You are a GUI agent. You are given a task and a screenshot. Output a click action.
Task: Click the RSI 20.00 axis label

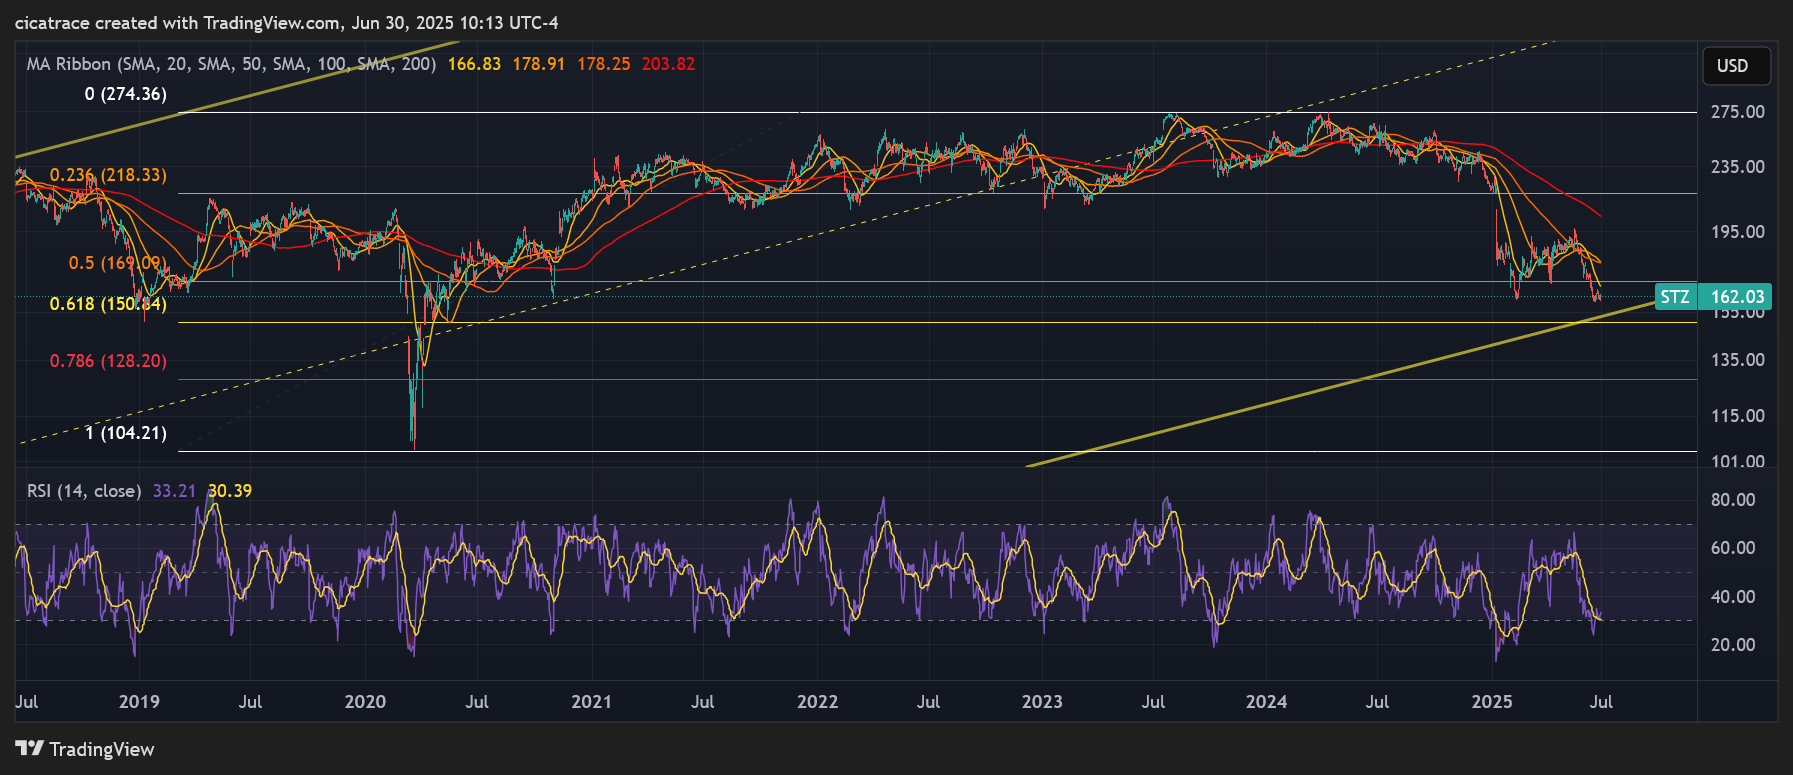pyautogui.click(x=1733, y=645)
